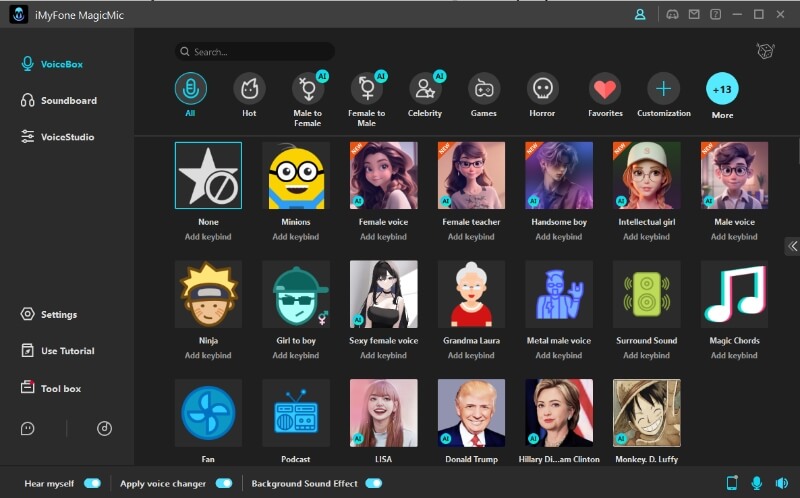Select the Hot voice category icon

point(249,89)
